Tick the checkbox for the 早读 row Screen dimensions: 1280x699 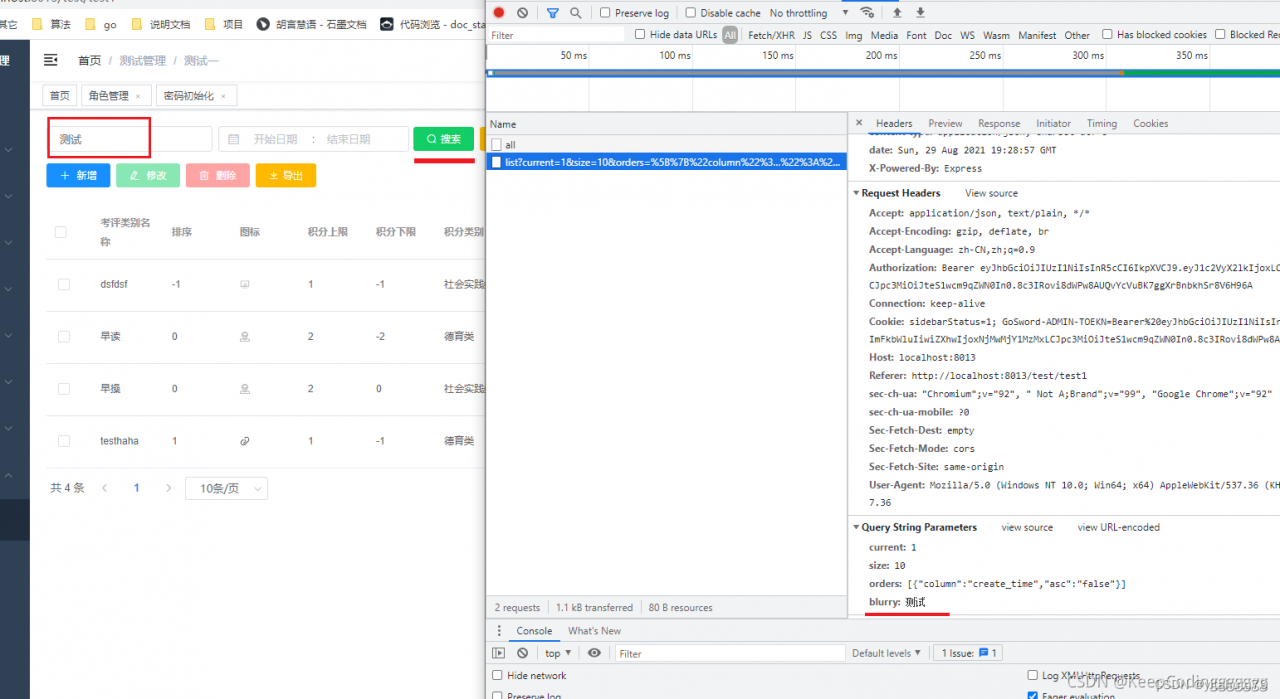64,337
